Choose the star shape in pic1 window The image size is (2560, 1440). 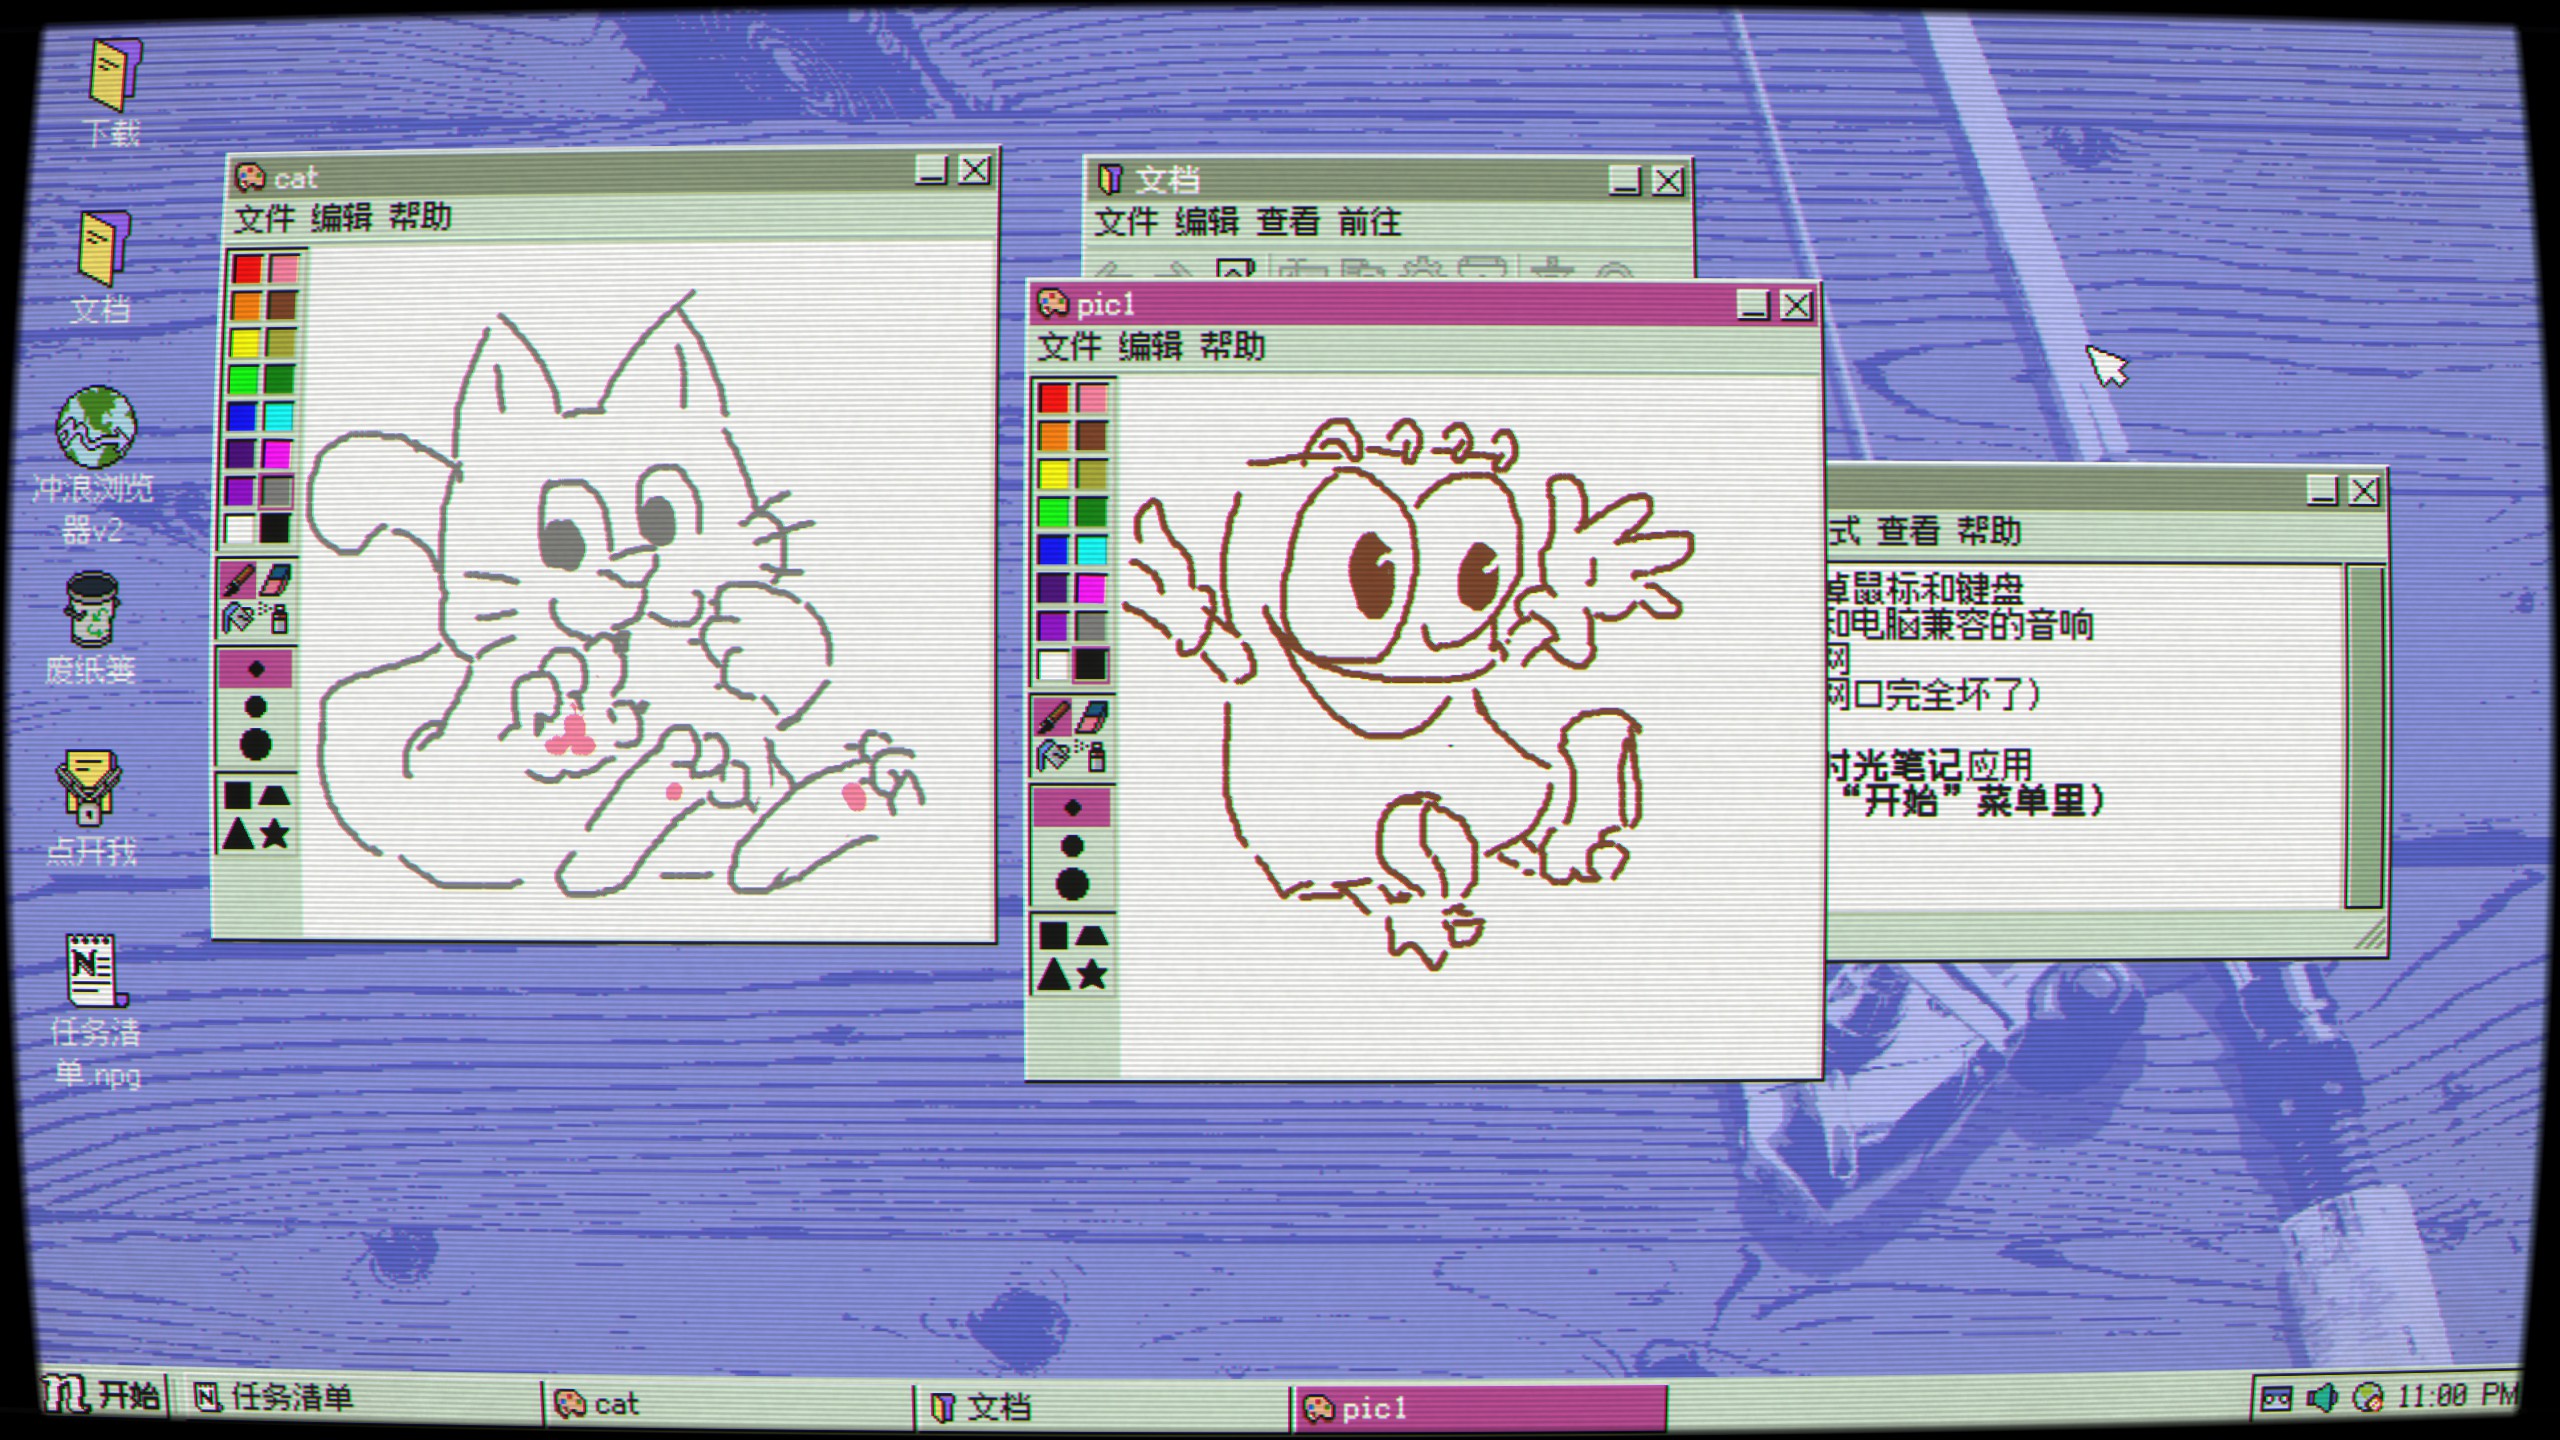(1091, 973)
